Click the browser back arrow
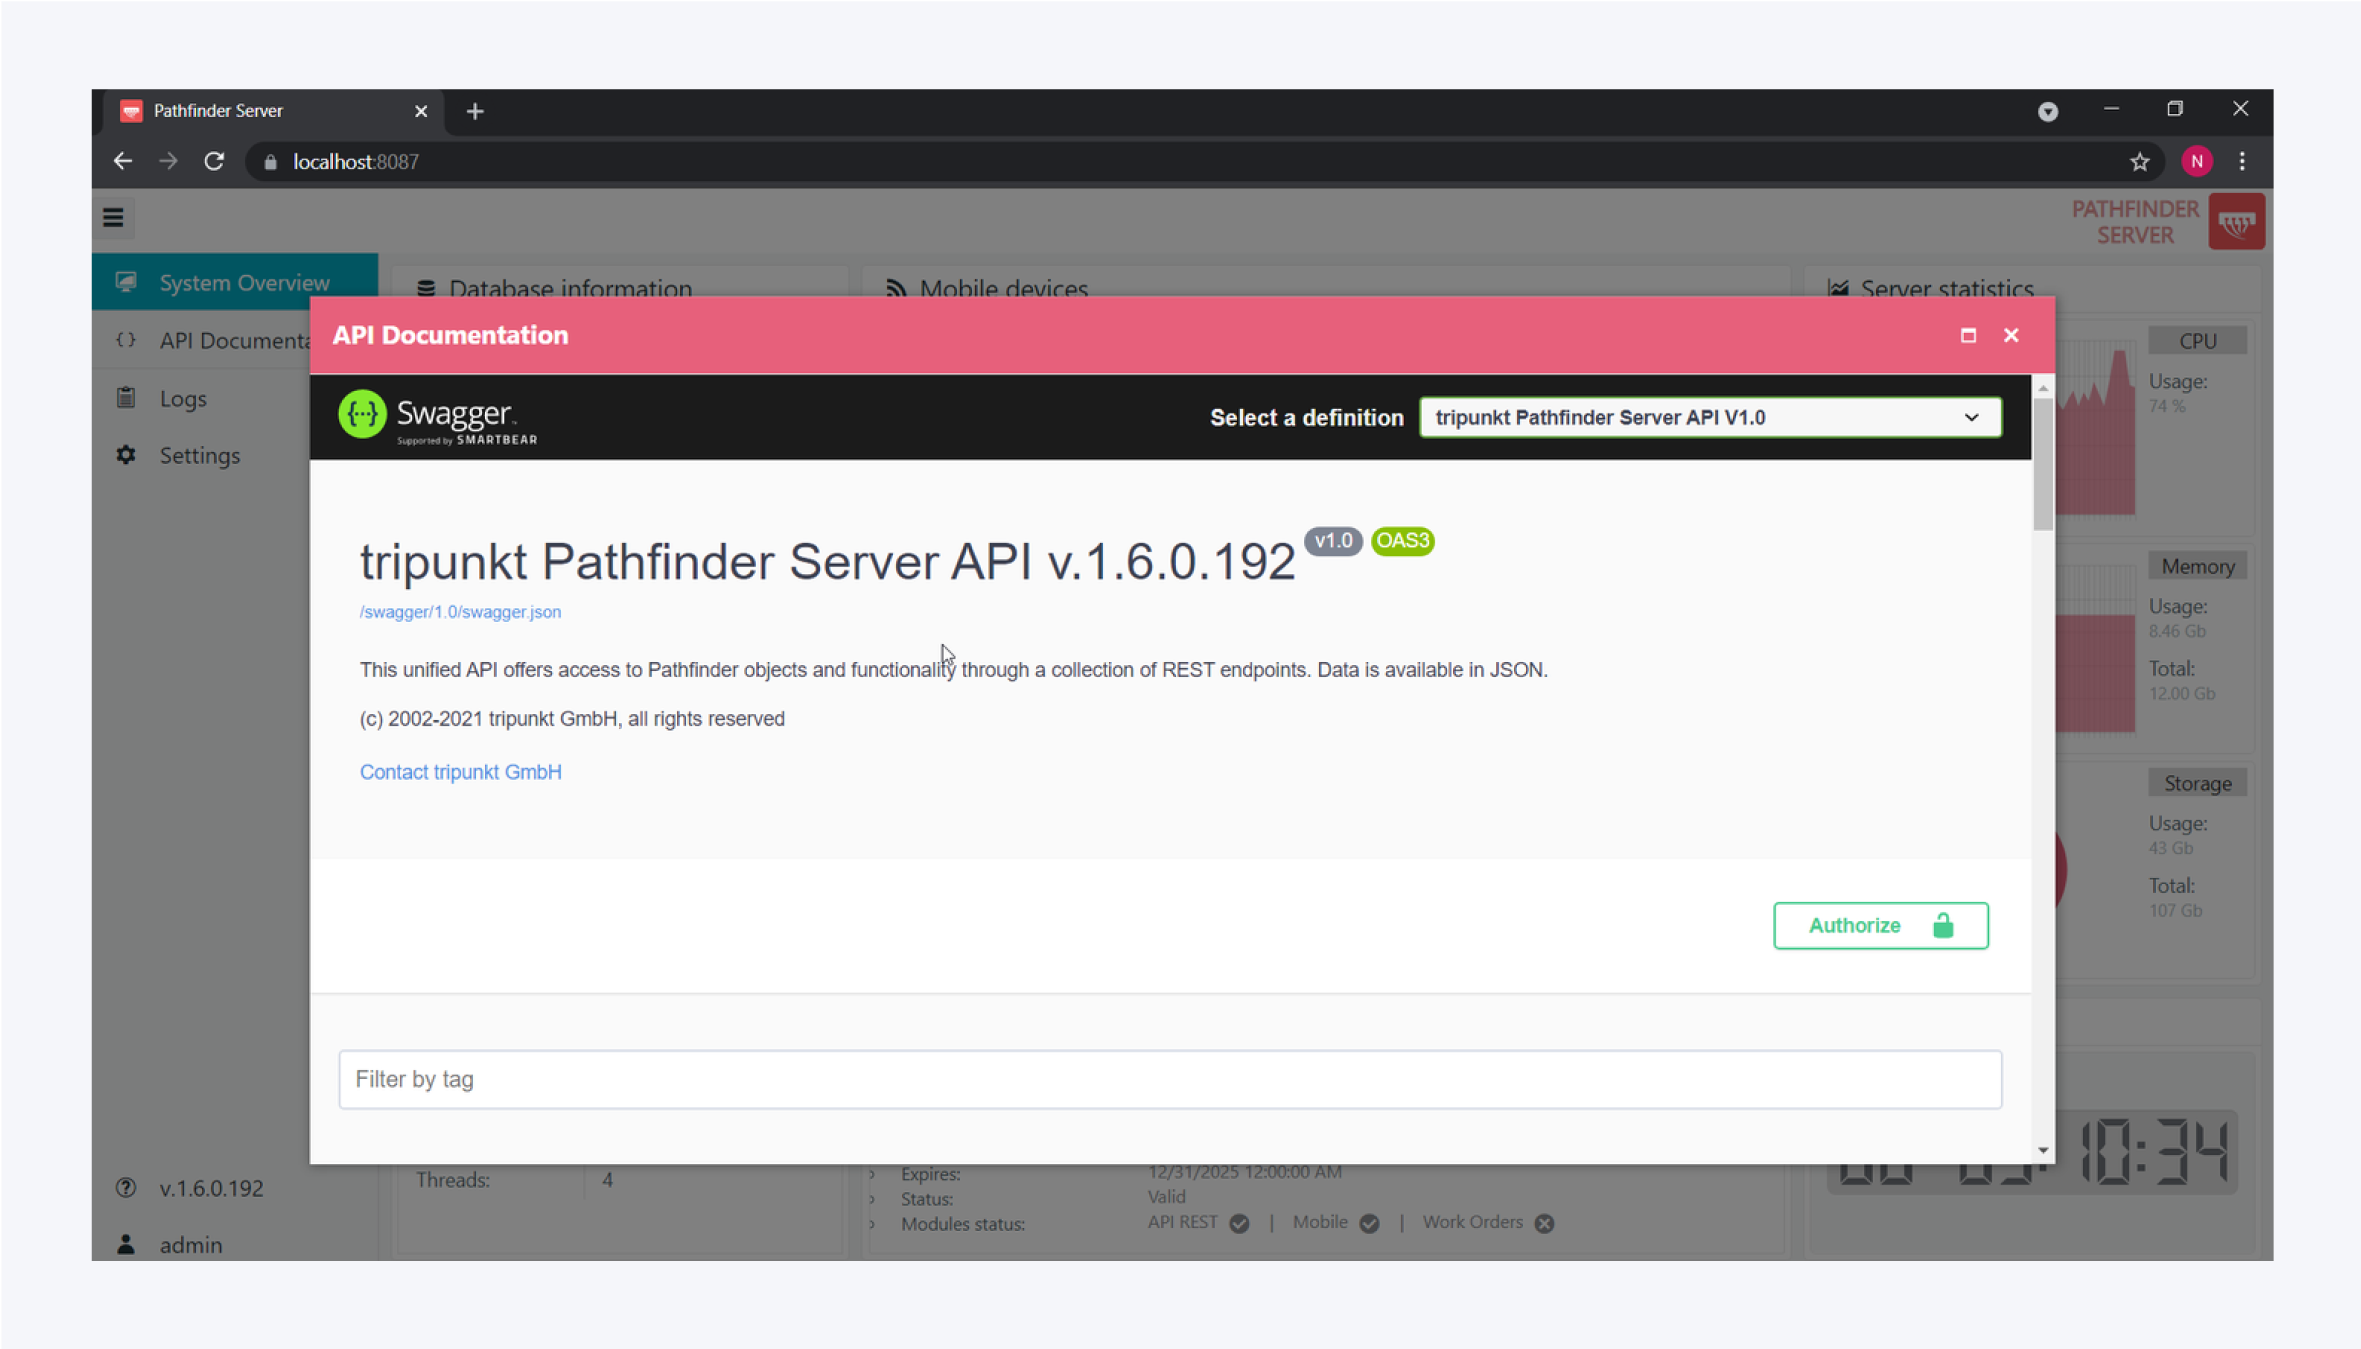The width and height of the screenshot is (2361, 1349). click(x=122, y=161)
